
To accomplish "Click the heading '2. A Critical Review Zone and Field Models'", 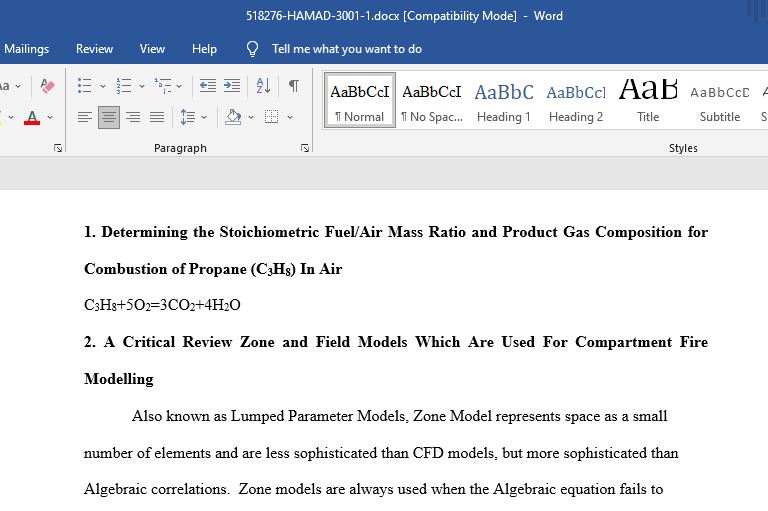I will click(396, 341).
